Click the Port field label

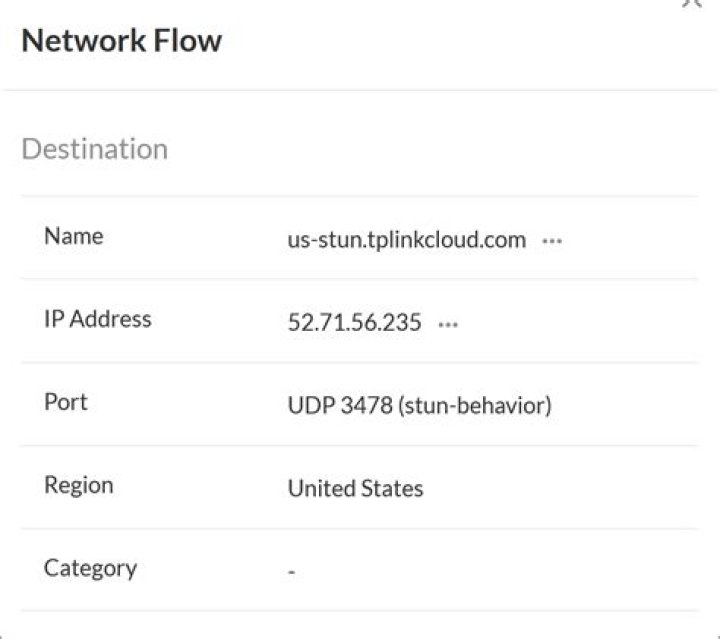tap(66, 402)
